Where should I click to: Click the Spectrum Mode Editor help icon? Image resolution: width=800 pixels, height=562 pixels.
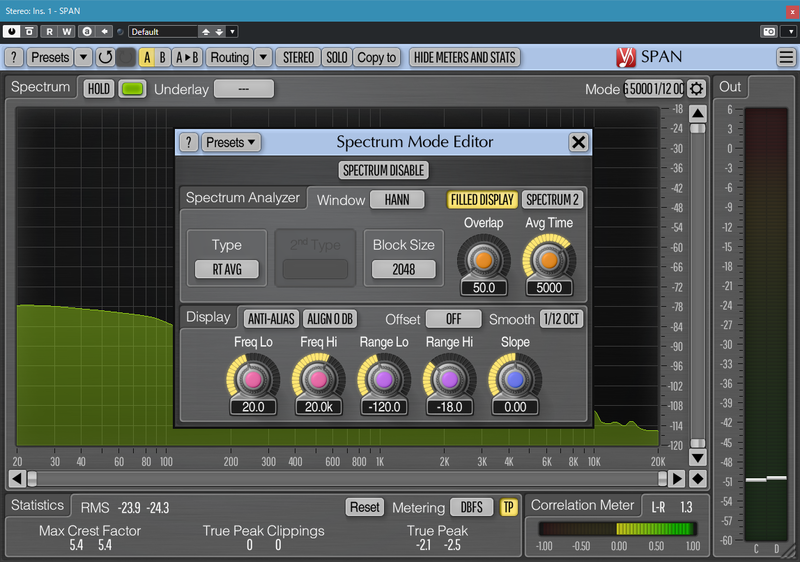(189, 142)
